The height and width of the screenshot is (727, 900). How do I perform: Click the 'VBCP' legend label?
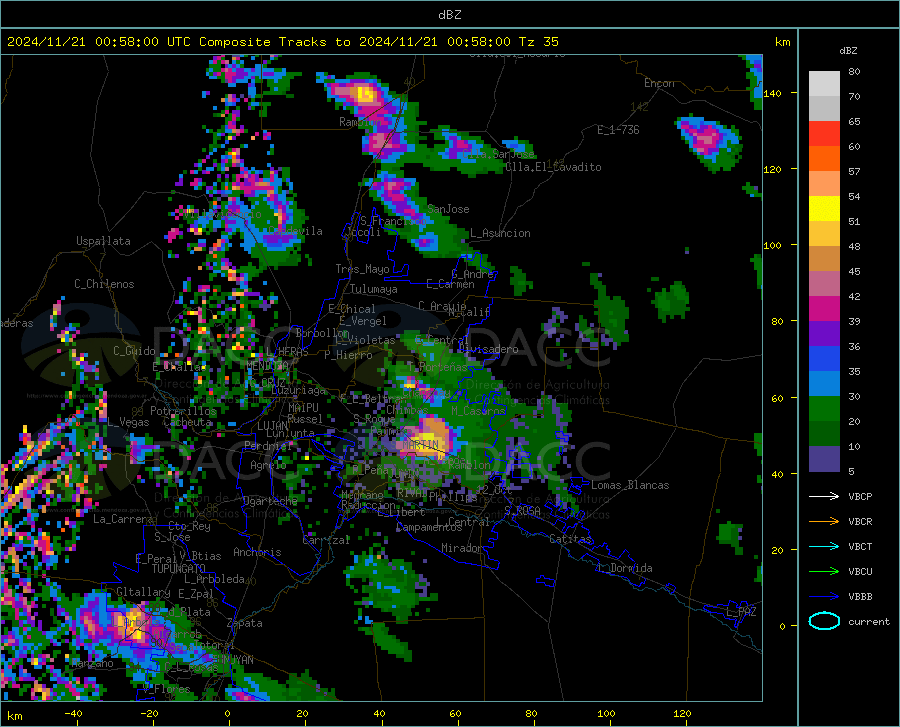pyautogui.click(x=860, y=496)
